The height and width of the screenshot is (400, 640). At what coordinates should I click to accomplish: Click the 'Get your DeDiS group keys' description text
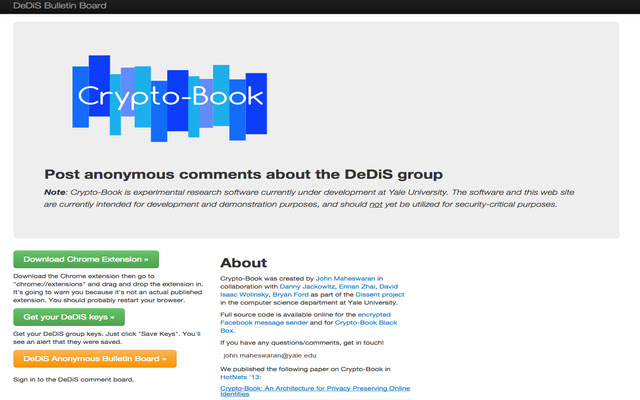(107, 338)
